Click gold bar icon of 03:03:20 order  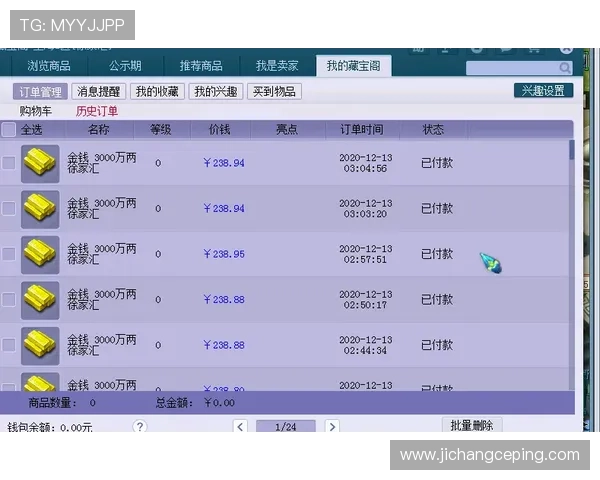[x=40, y=209]
